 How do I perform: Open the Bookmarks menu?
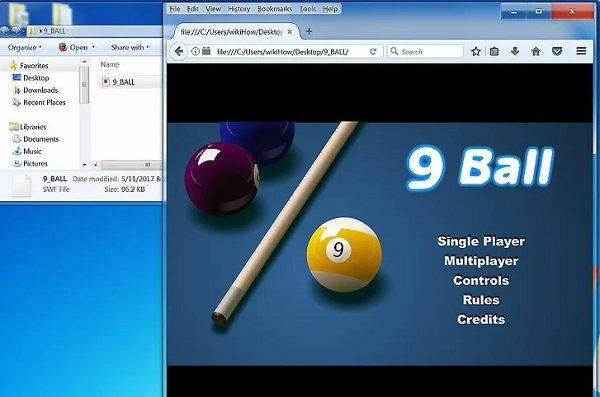(274, 9)
